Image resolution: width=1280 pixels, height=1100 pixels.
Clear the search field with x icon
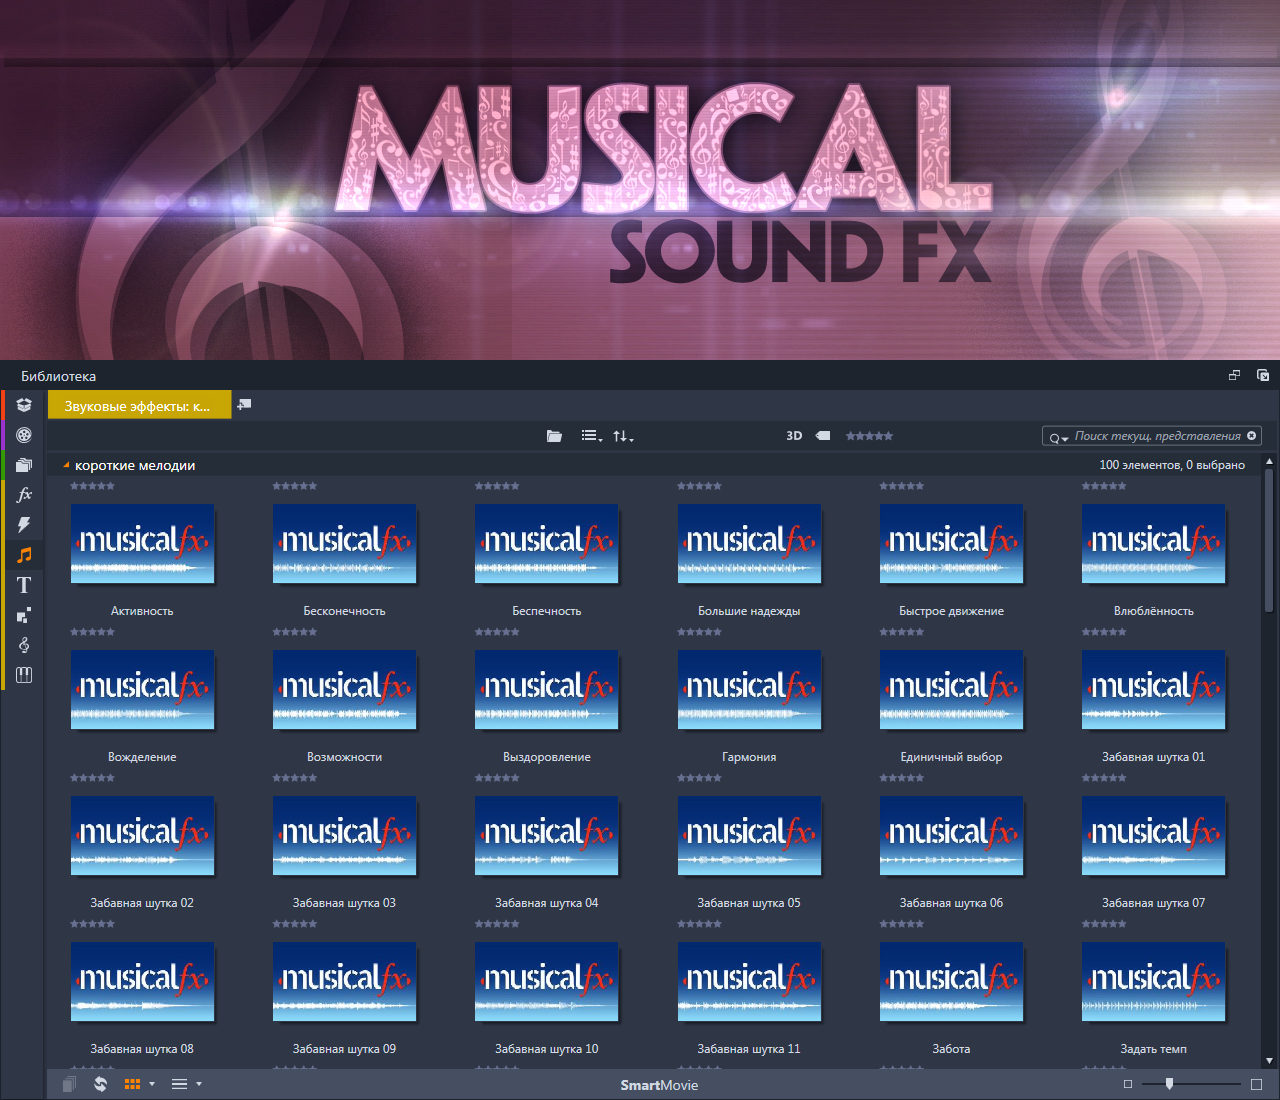pos(1251,436)
